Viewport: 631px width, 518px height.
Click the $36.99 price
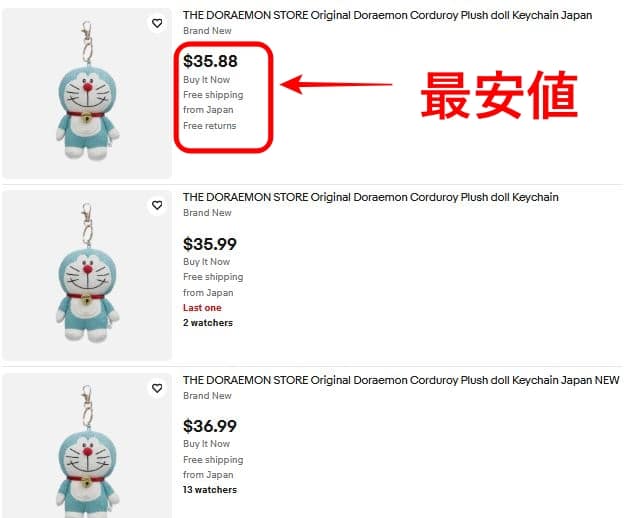(x=210, y=426)
